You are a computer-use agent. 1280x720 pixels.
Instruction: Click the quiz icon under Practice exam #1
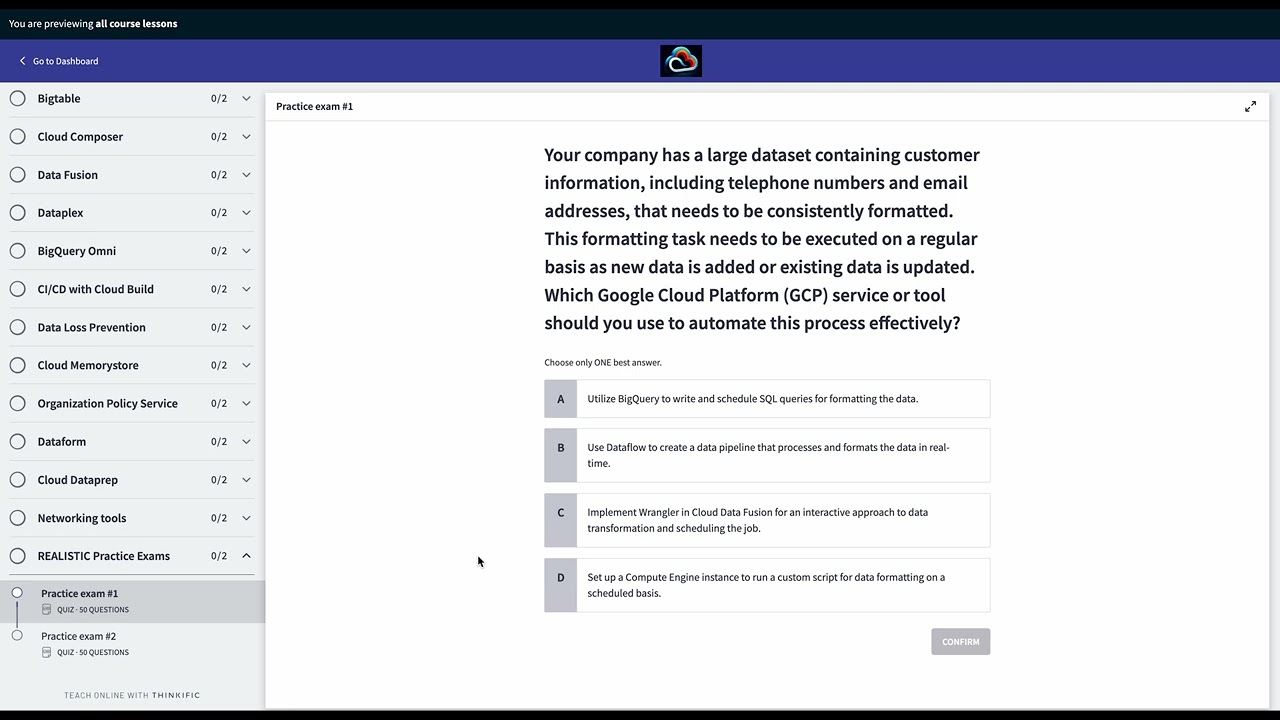click(46, 609)
